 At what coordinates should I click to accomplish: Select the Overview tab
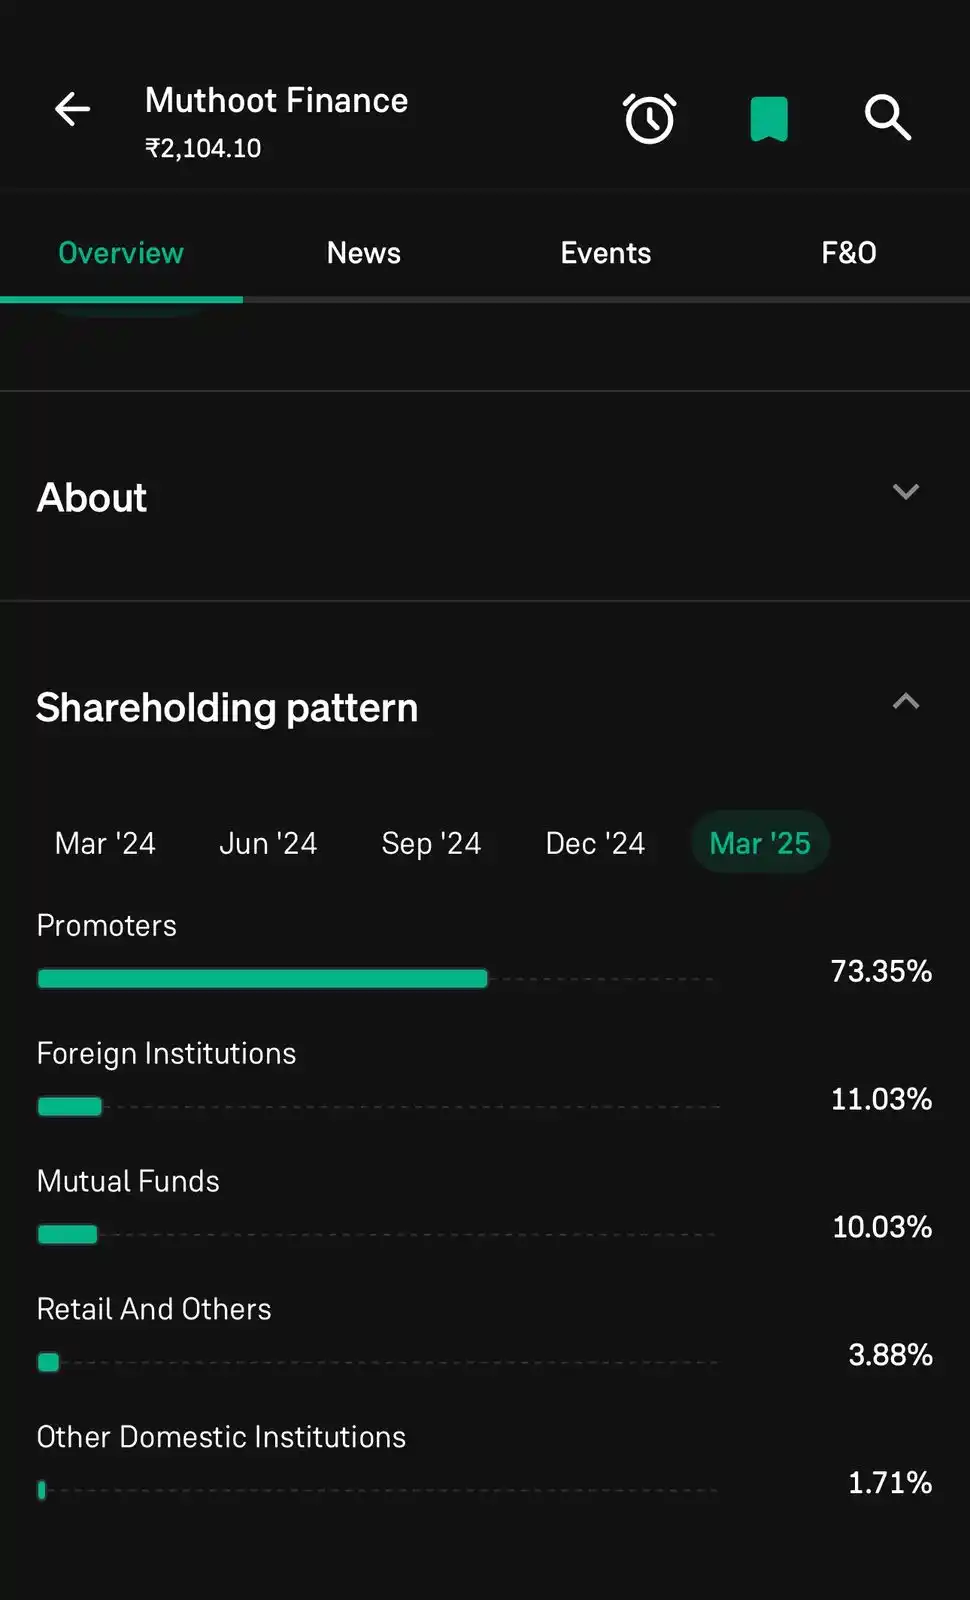coord(121,253)
